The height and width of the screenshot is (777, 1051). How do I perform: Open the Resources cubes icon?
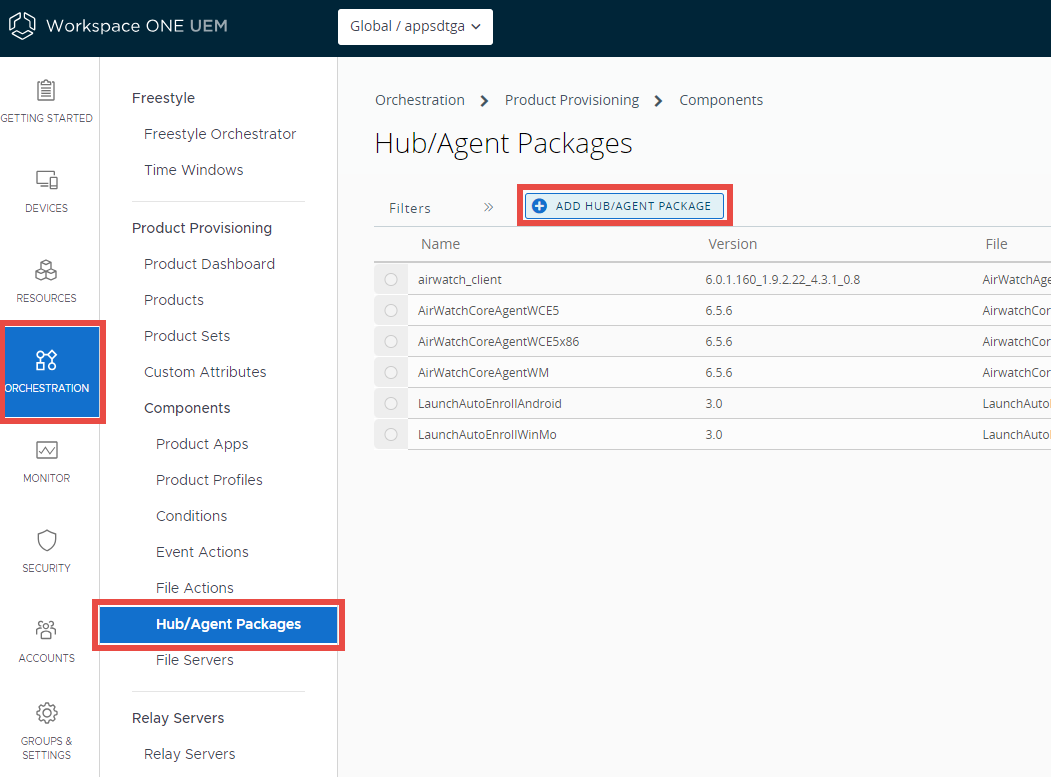46,270
